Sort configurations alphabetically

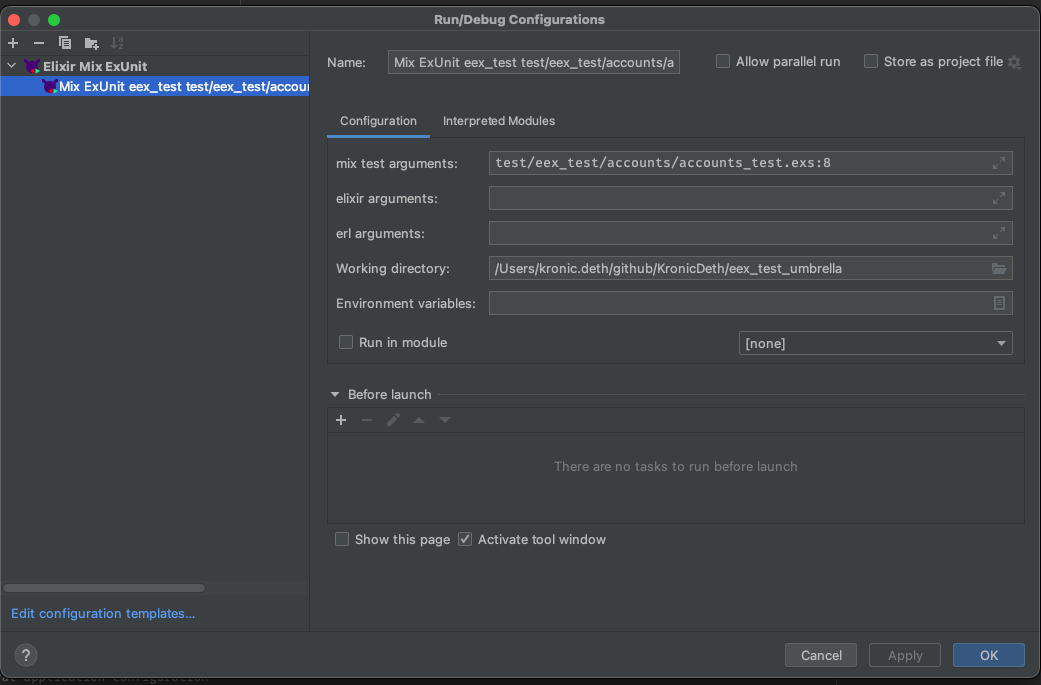click(117, 43)
